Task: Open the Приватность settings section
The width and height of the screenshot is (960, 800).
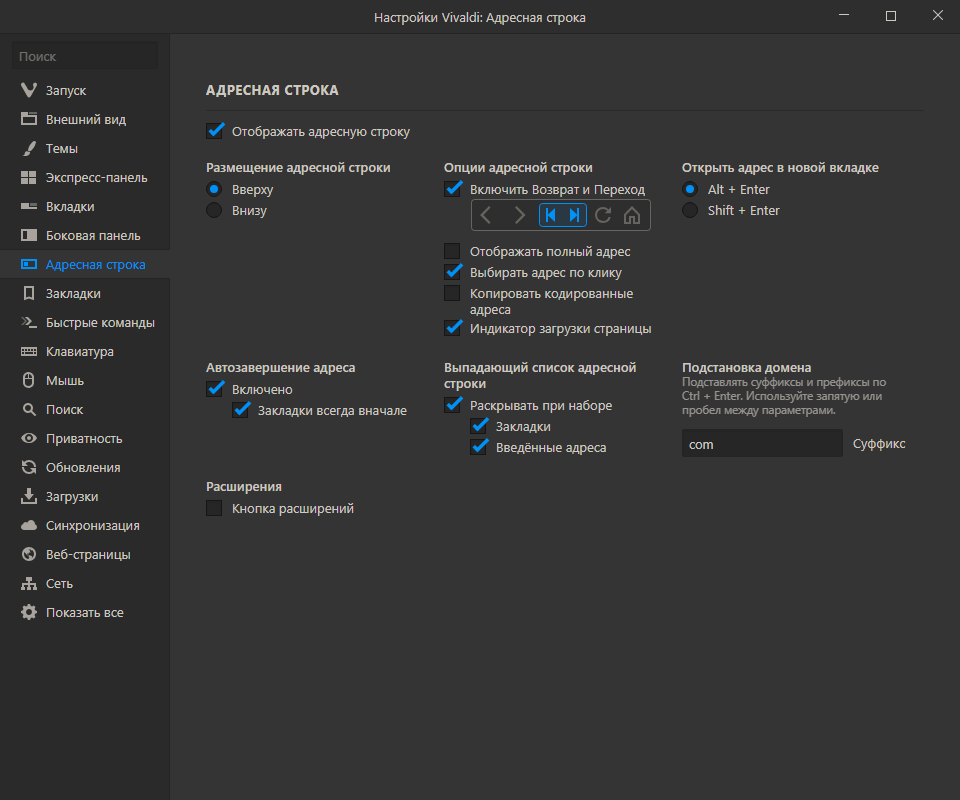Action: coord(84,438)
